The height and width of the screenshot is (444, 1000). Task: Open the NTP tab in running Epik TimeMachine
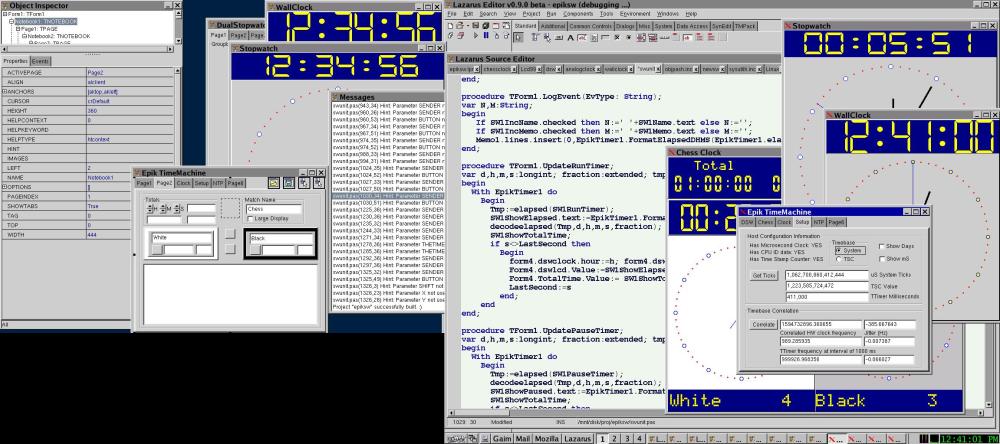819,222
